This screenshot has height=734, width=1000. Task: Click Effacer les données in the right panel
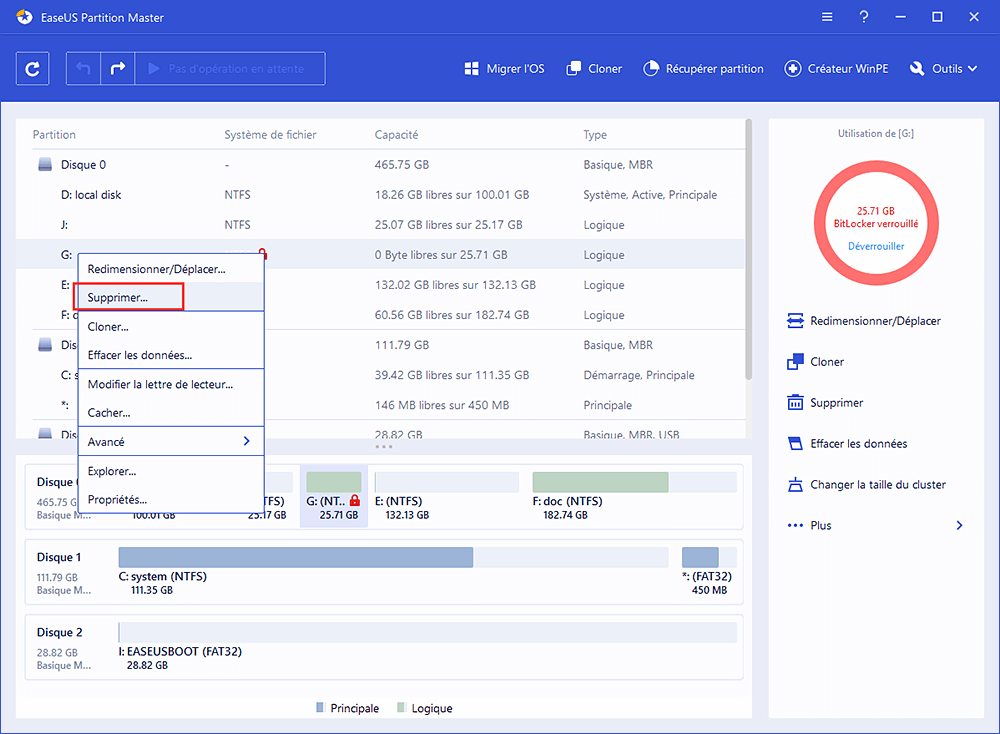tap(847, 444)
